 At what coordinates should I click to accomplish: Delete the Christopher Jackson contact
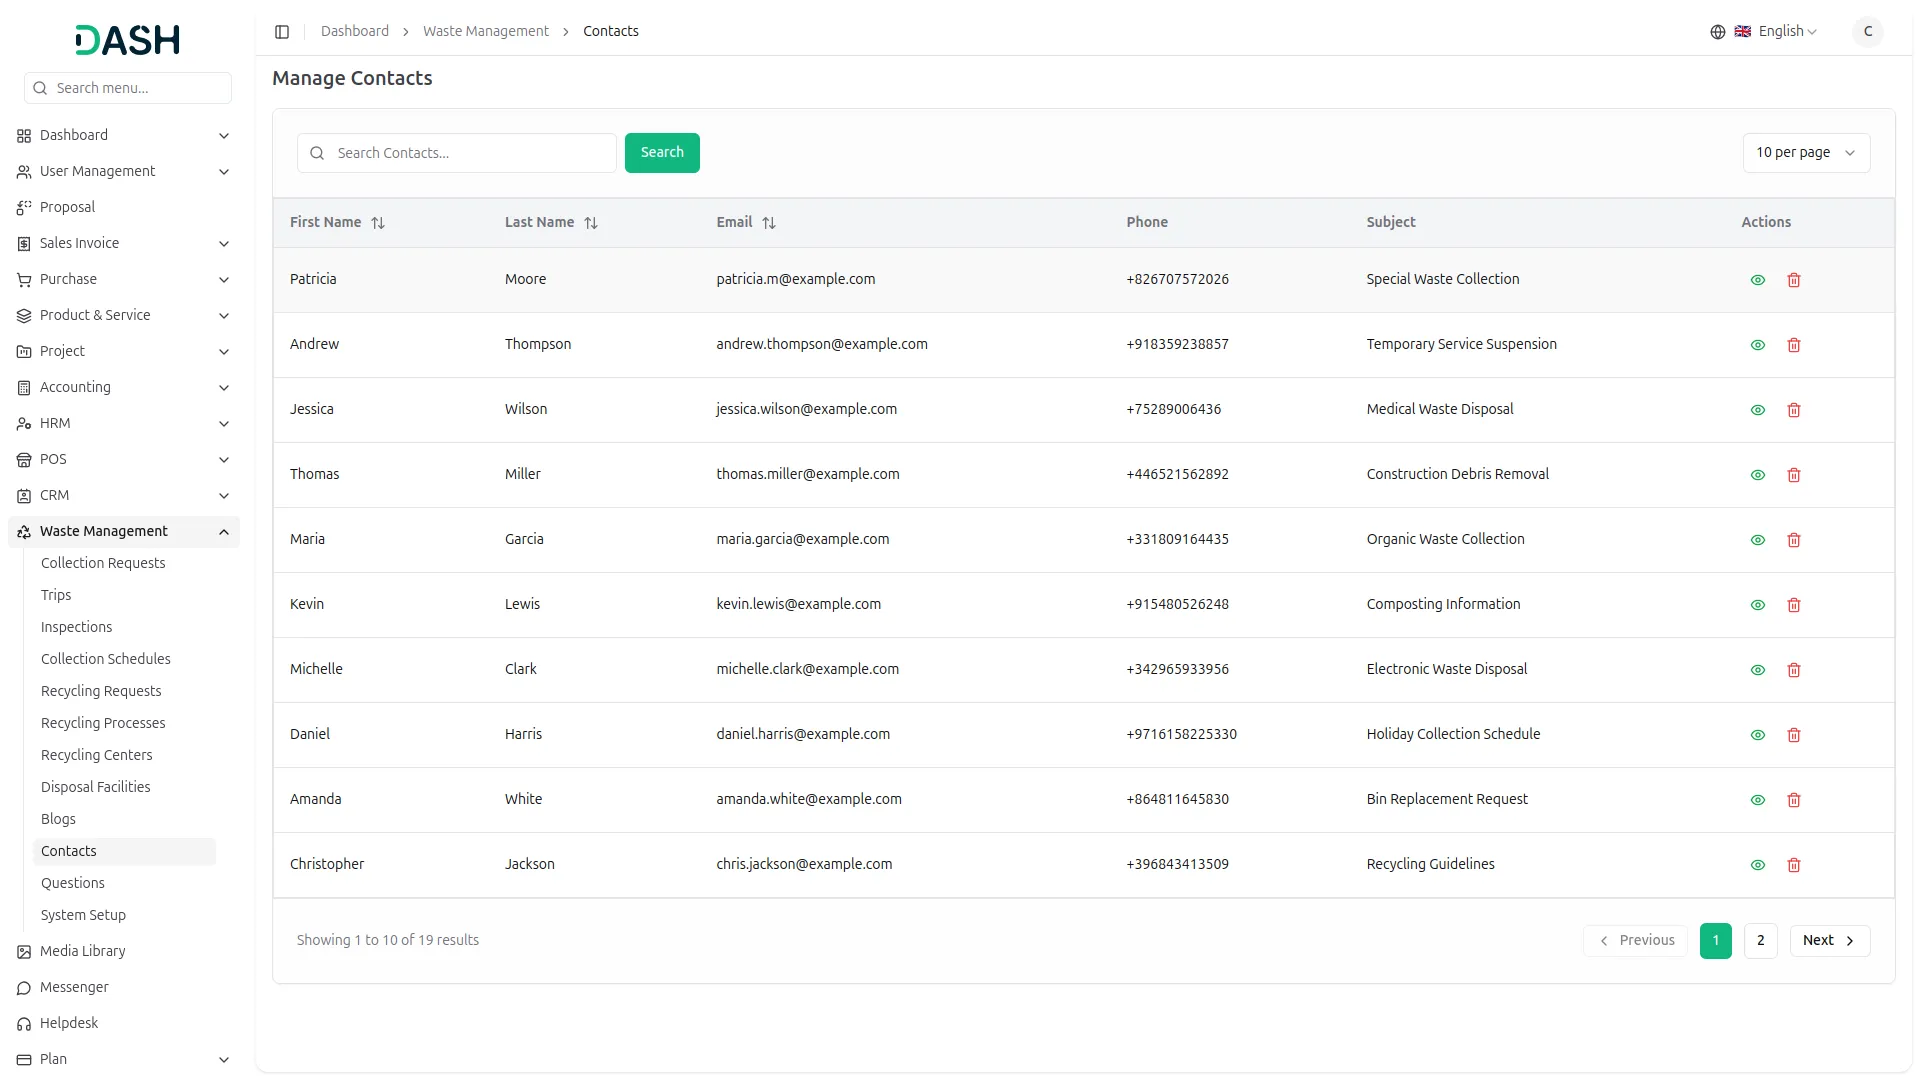coord(1793,865)
